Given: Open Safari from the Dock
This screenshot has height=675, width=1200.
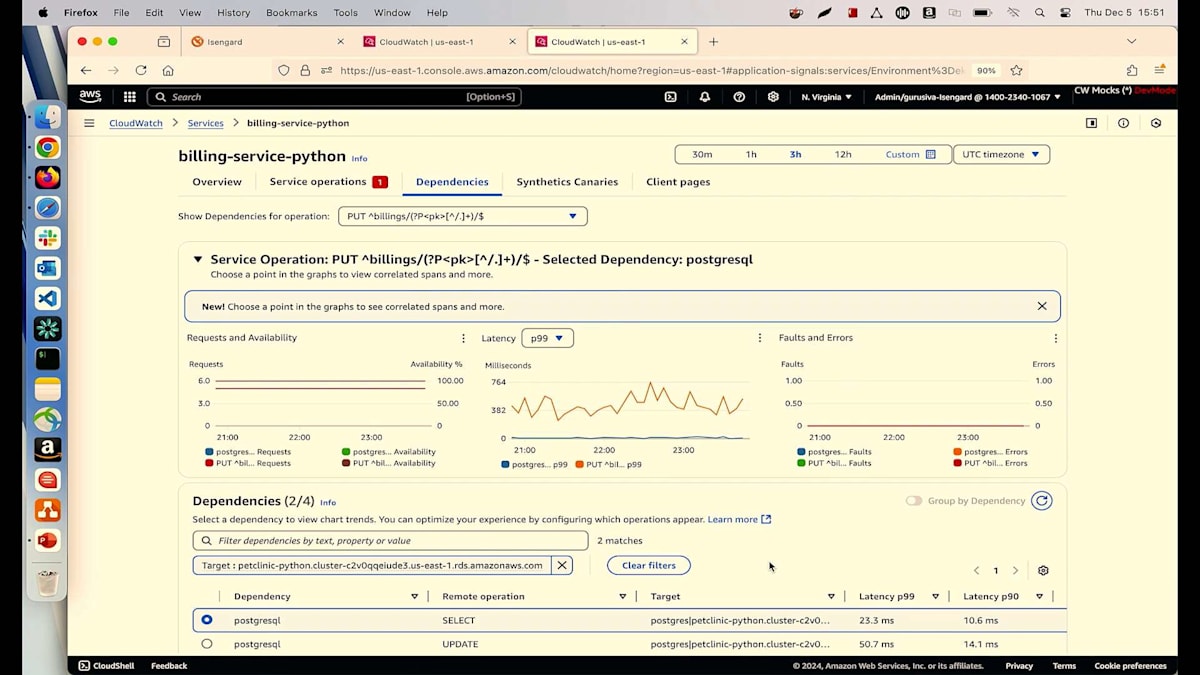Looking at the screenshot, I should [x=47, y=208].
